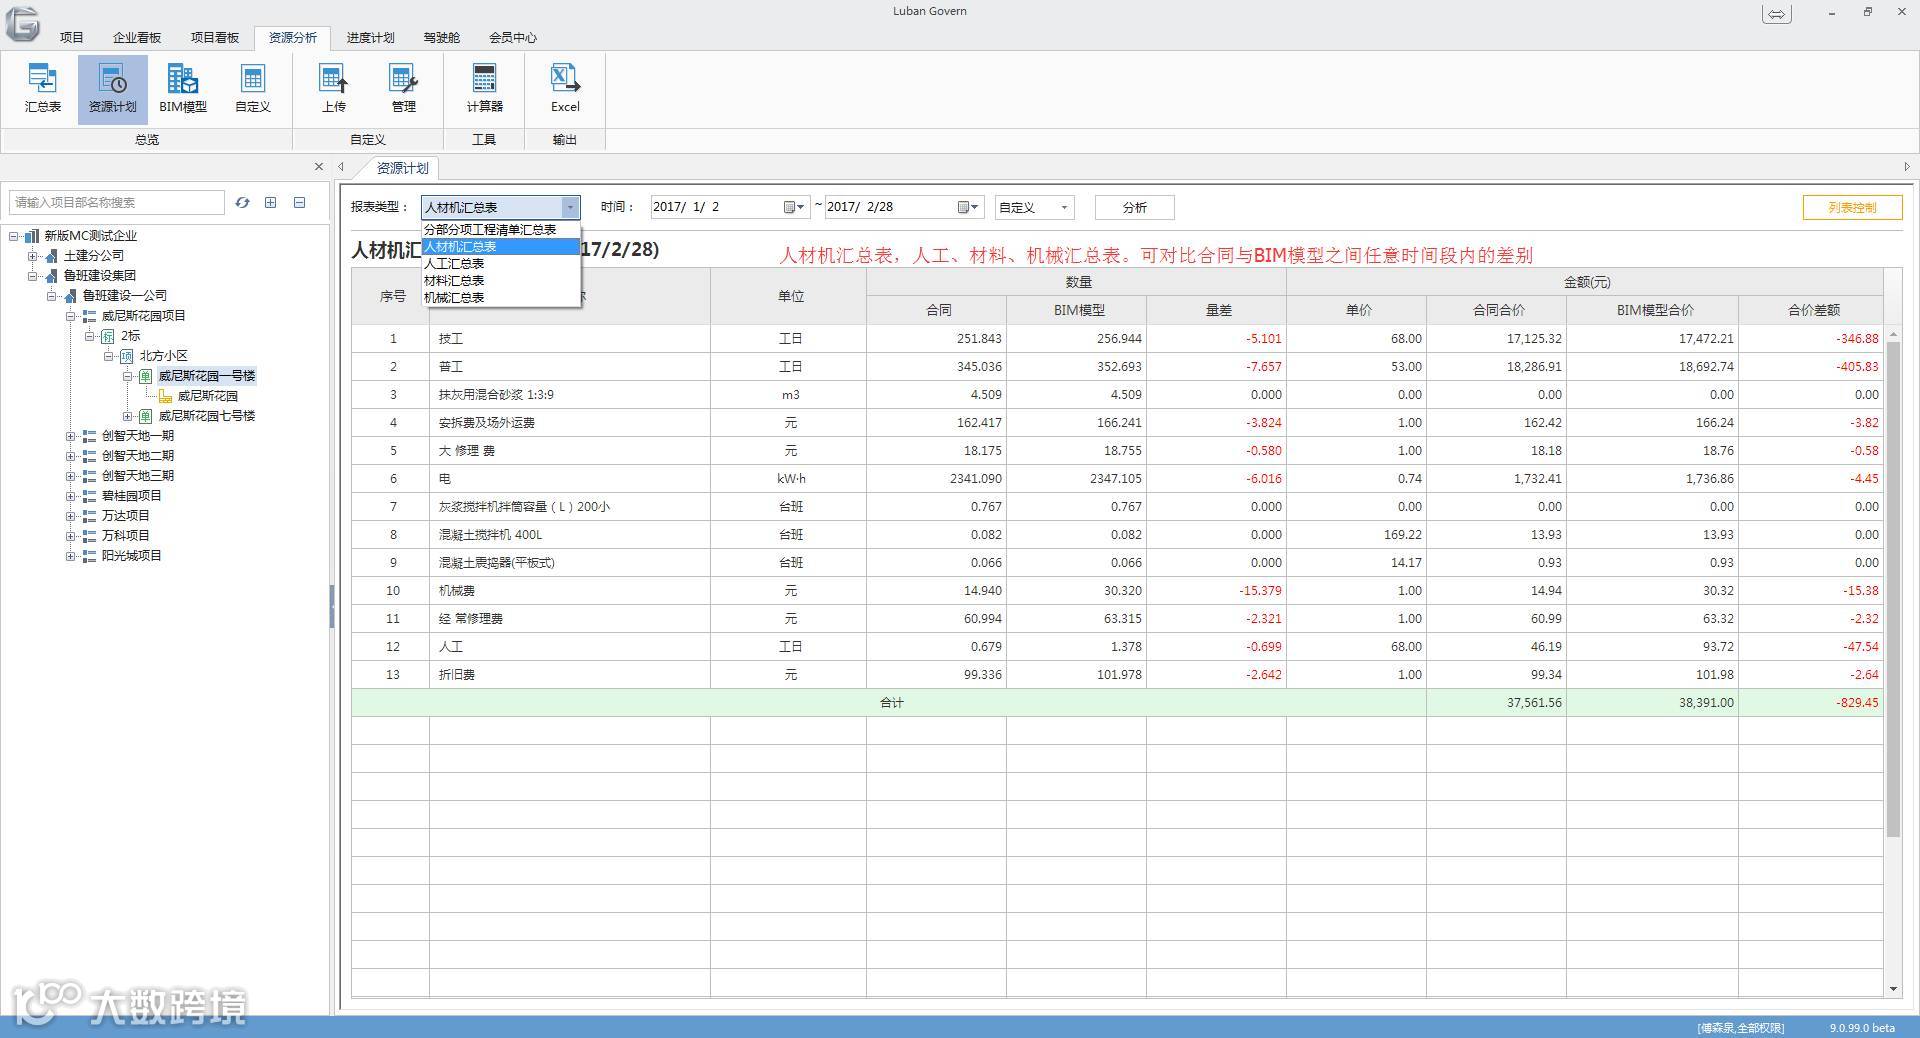Click the 上传 upload icon

tap(334, 88)
